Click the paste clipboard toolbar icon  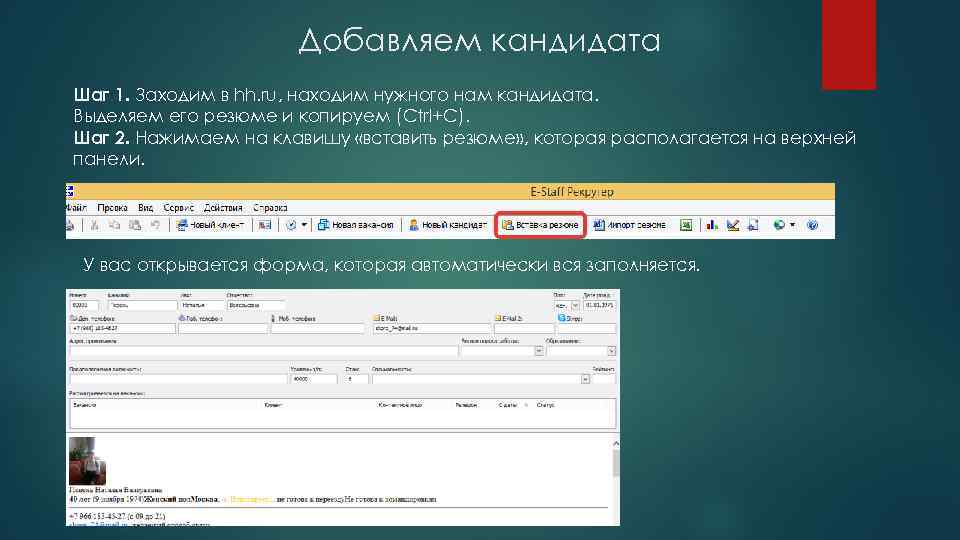click(x=135, y=225)
